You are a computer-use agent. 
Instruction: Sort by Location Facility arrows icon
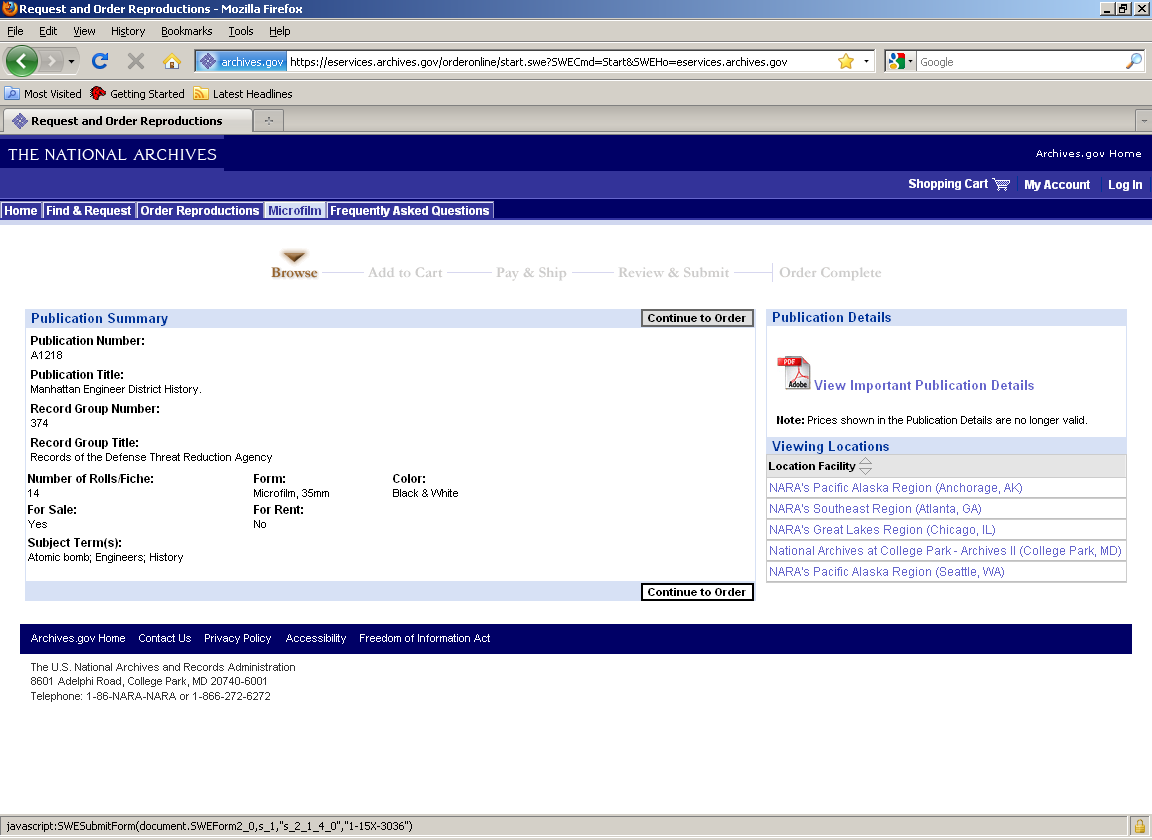point(865,466)
